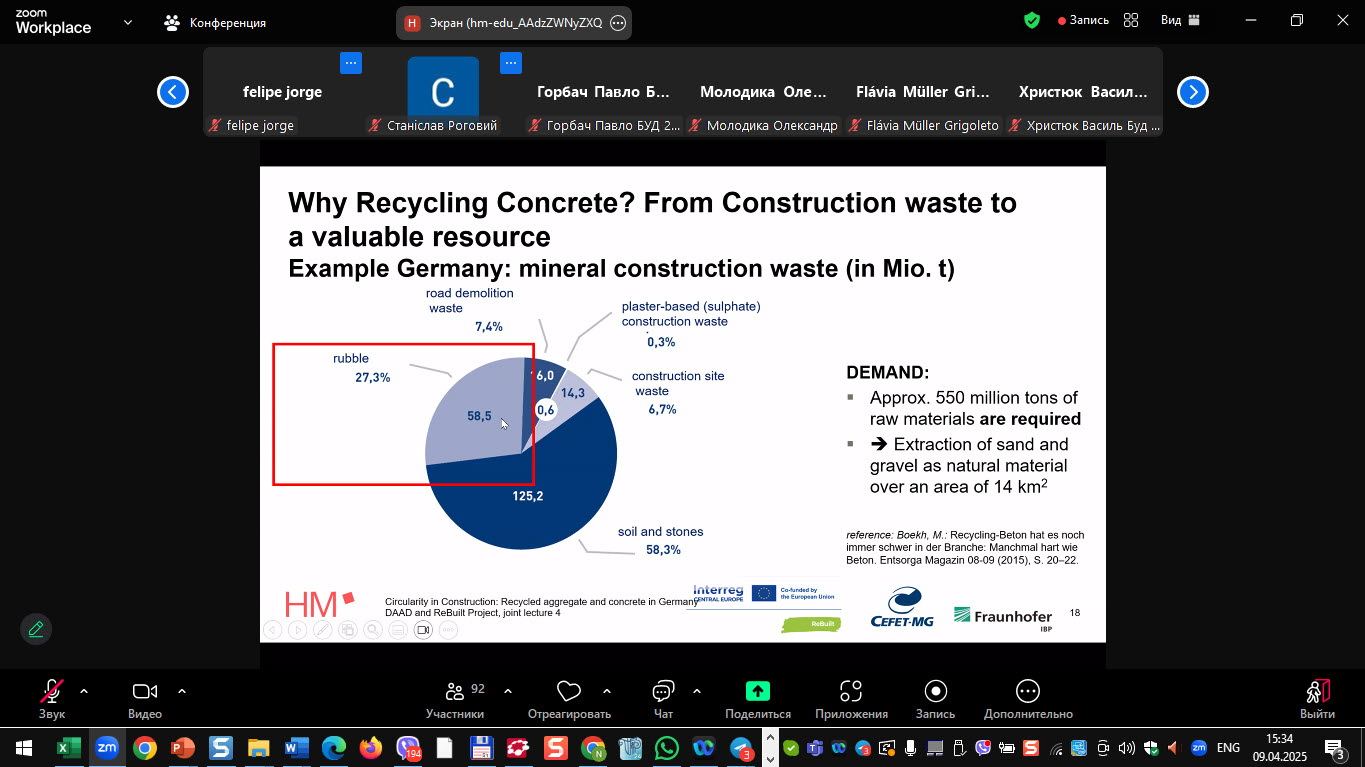Screen dimensions: 1365x767
Task: Select Станіслав Роговий's participant tile
Action: (443, 92)
